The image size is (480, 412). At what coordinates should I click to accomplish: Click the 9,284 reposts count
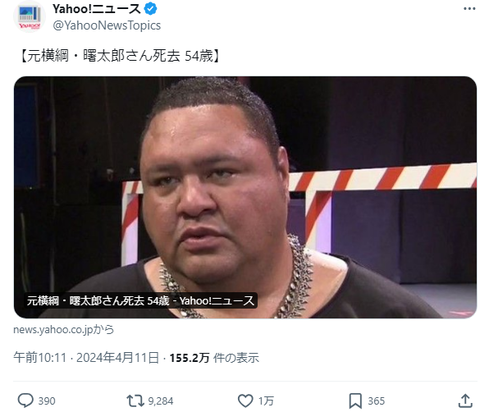coord(161,401)
